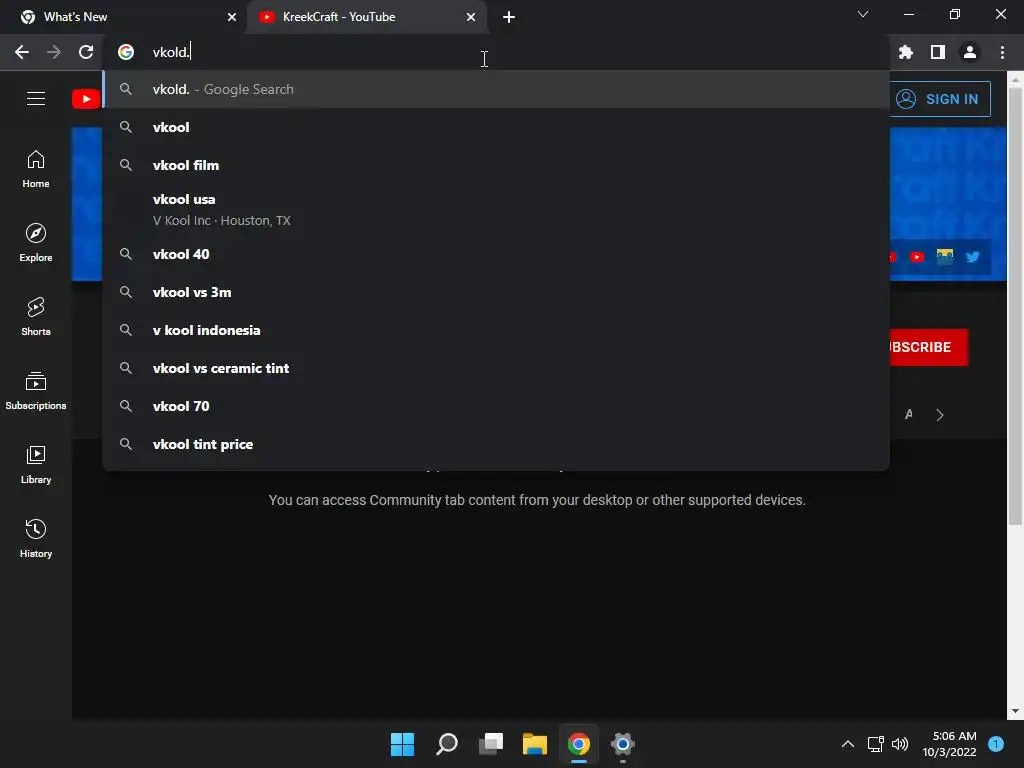The height and width of the screenshot is (768, 1024).
Task: Click the scrollbar down arrow
Action: 1015,711
